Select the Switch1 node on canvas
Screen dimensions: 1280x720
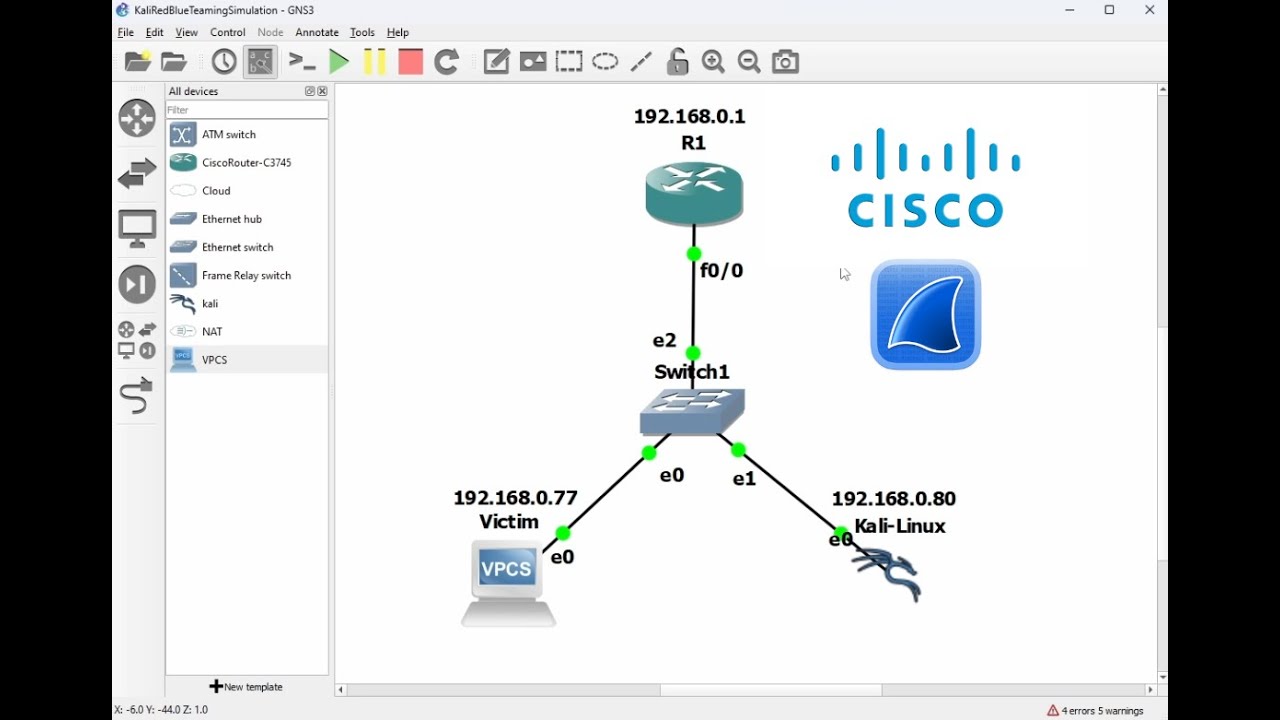click(692, 412)
